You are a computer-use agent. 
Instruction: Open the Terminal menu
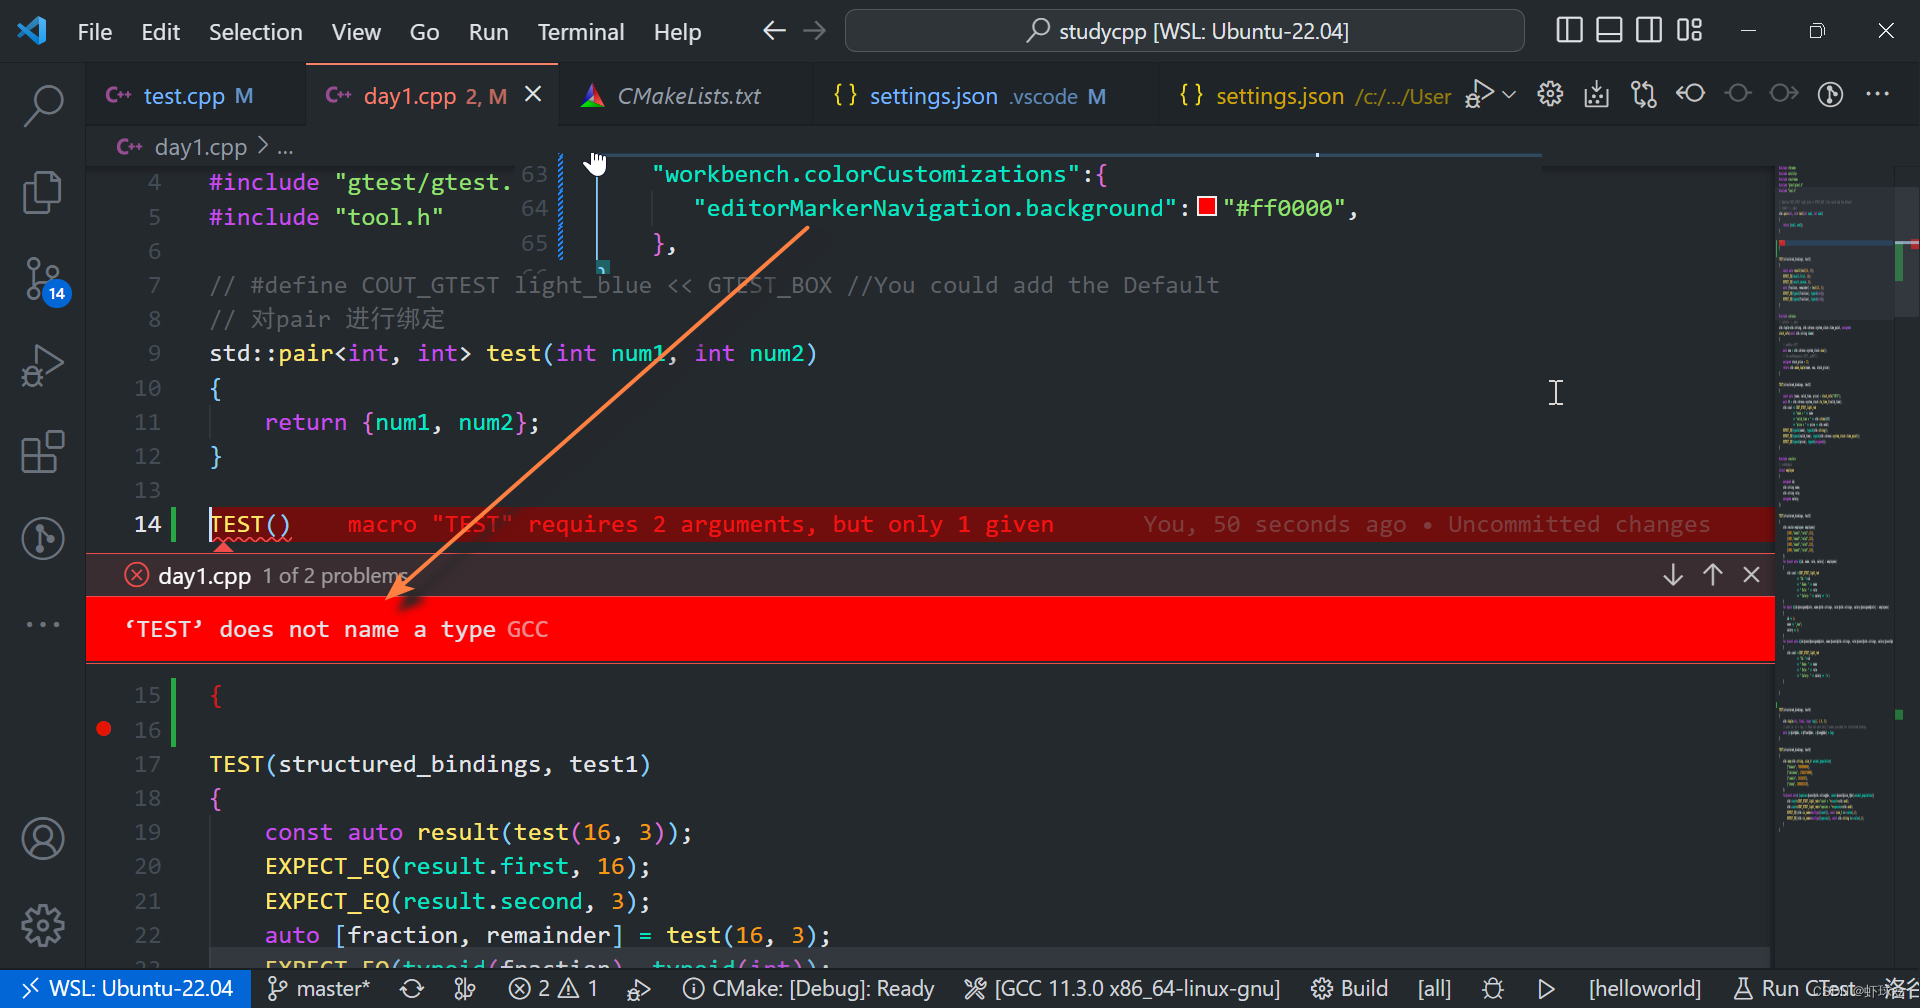click(580, 32)
